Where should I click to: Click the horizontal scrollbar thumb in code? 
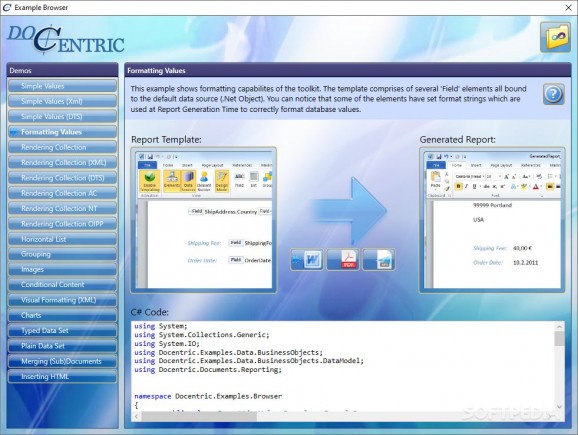[x=199, y=417]
